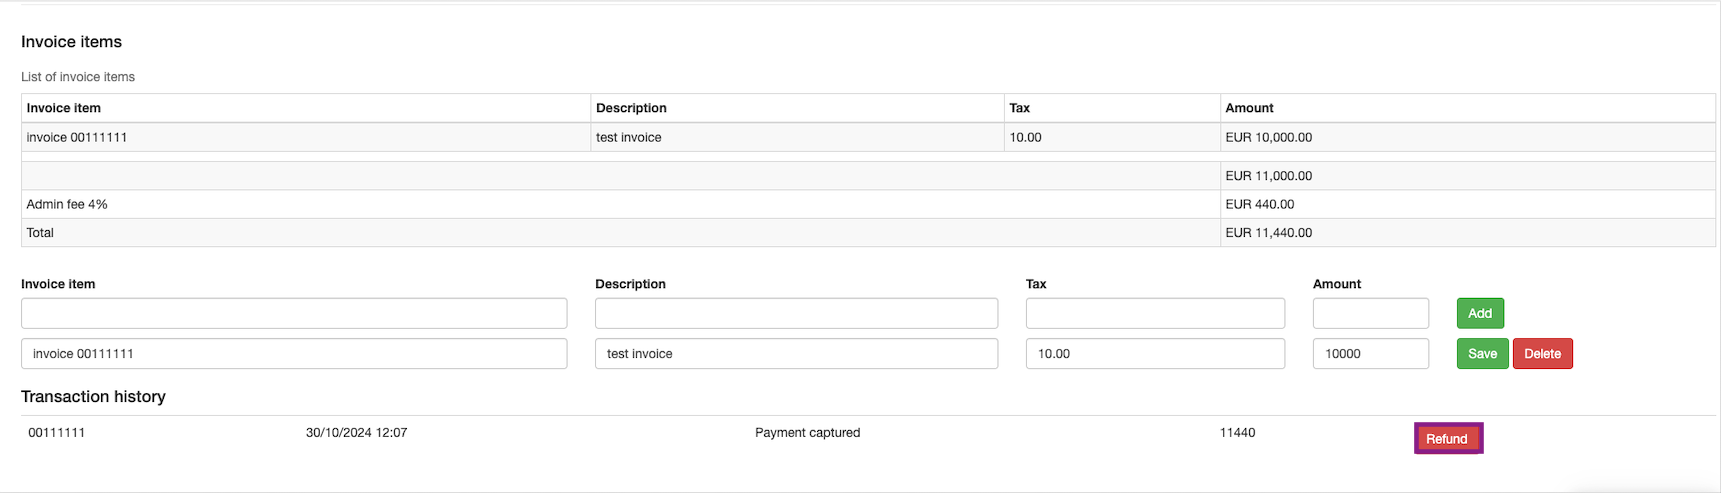Click the Description table column header

click(x=631, y=108)
